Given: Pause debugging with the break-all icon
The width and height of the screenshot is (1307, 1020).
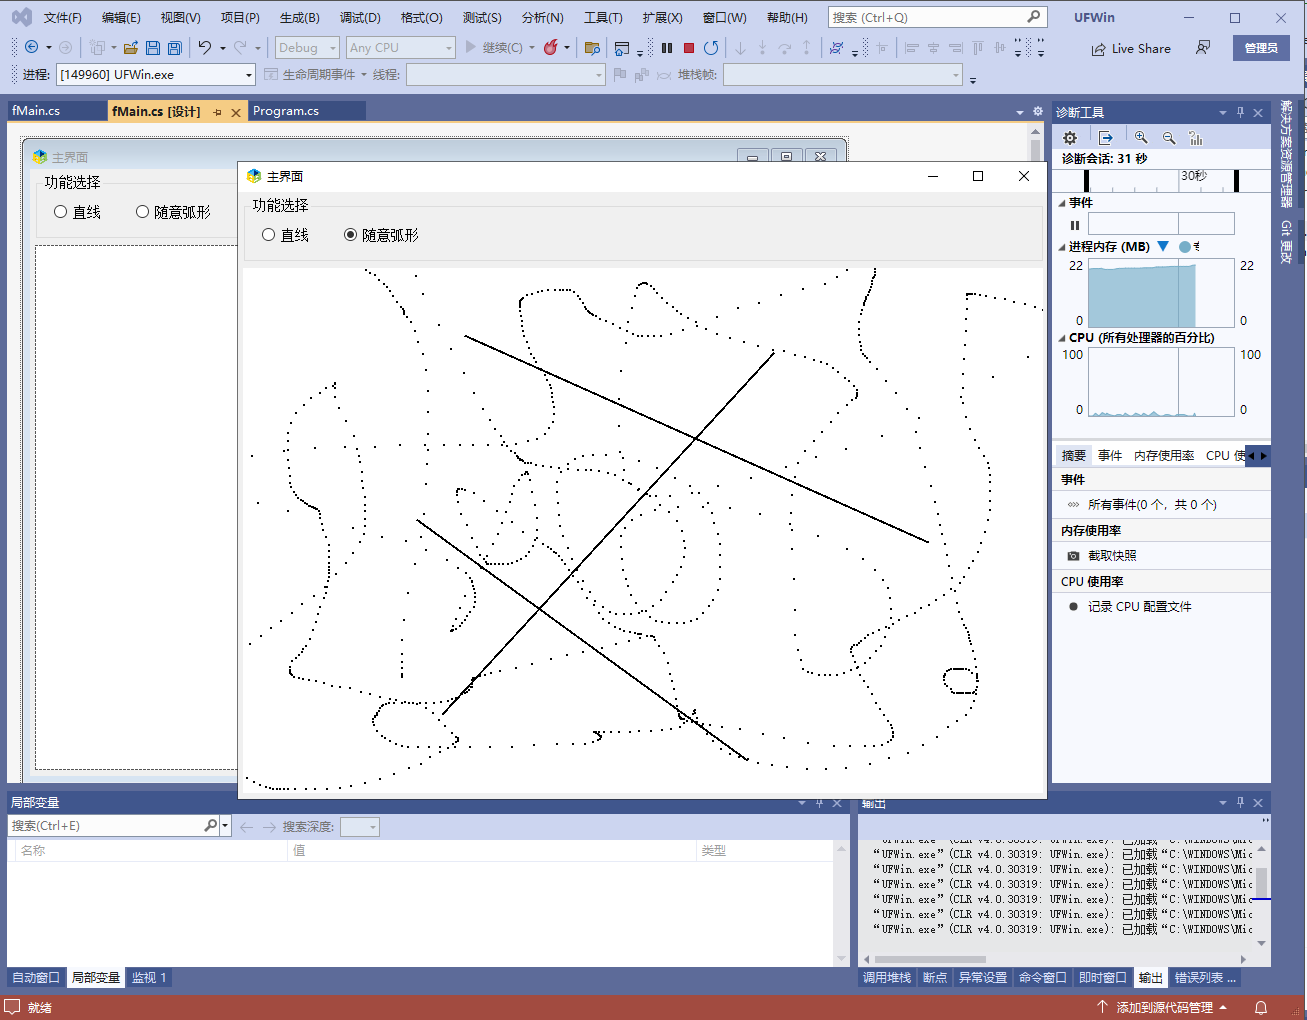Looking at the screenshot, I should coord(667,47).
